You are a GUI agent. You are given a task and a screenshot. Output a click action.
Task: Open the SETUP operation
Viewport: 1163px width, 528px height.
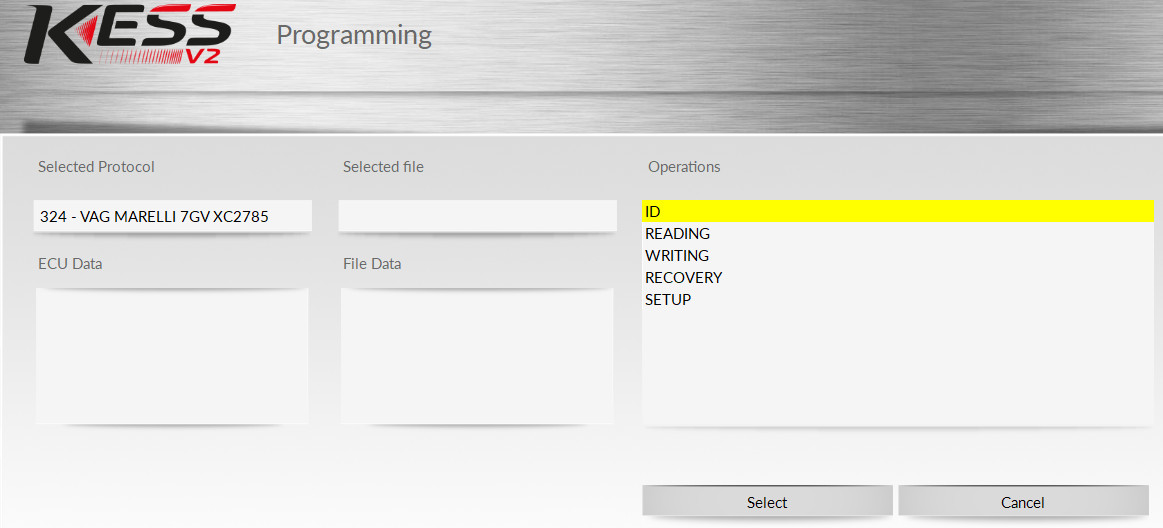coord(668,299)
